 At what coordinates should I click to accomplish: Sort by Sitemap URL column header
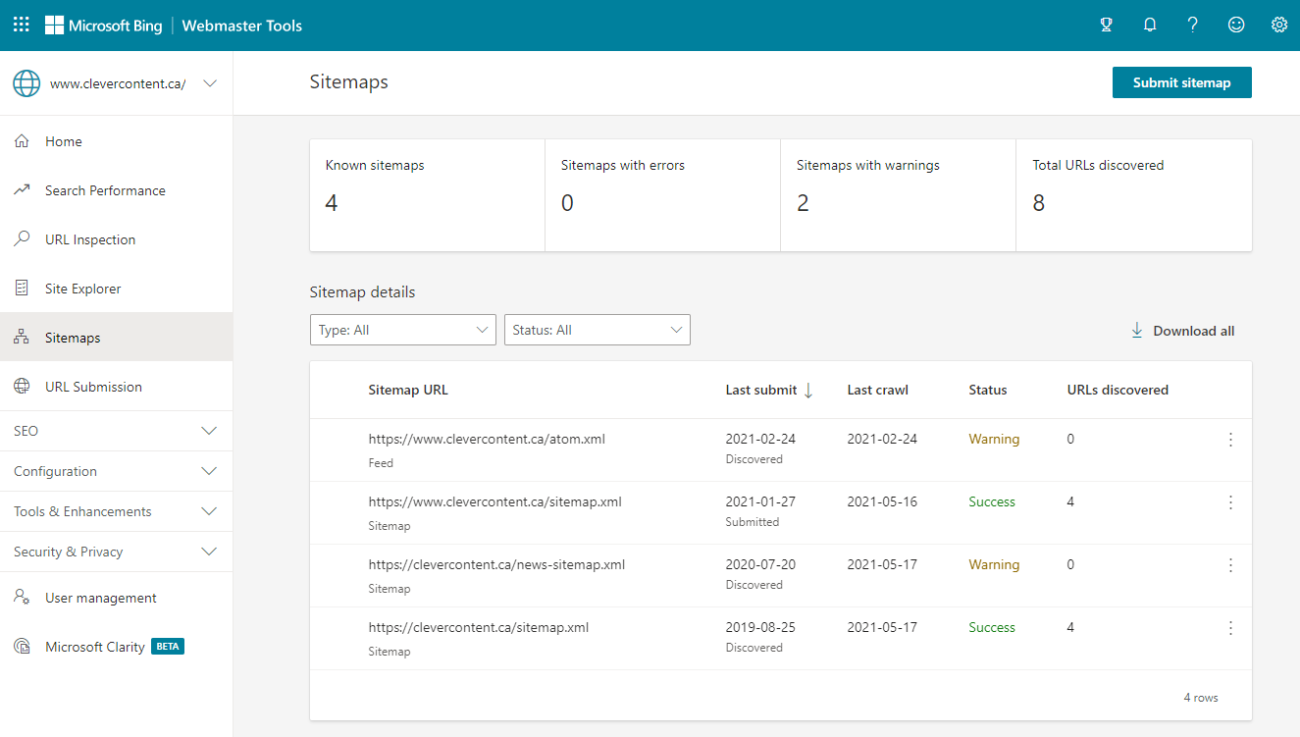click(408, 390)
